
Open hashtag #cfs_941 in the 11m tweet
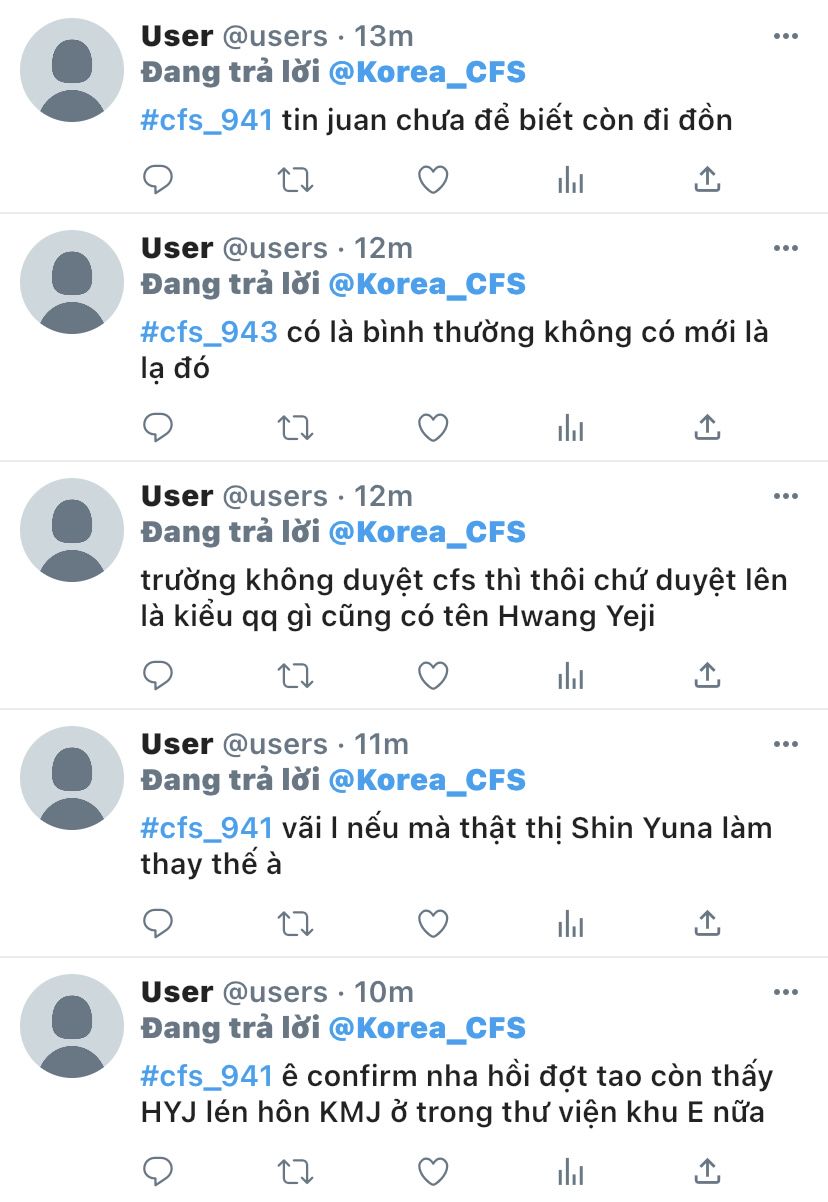point(207,828)
